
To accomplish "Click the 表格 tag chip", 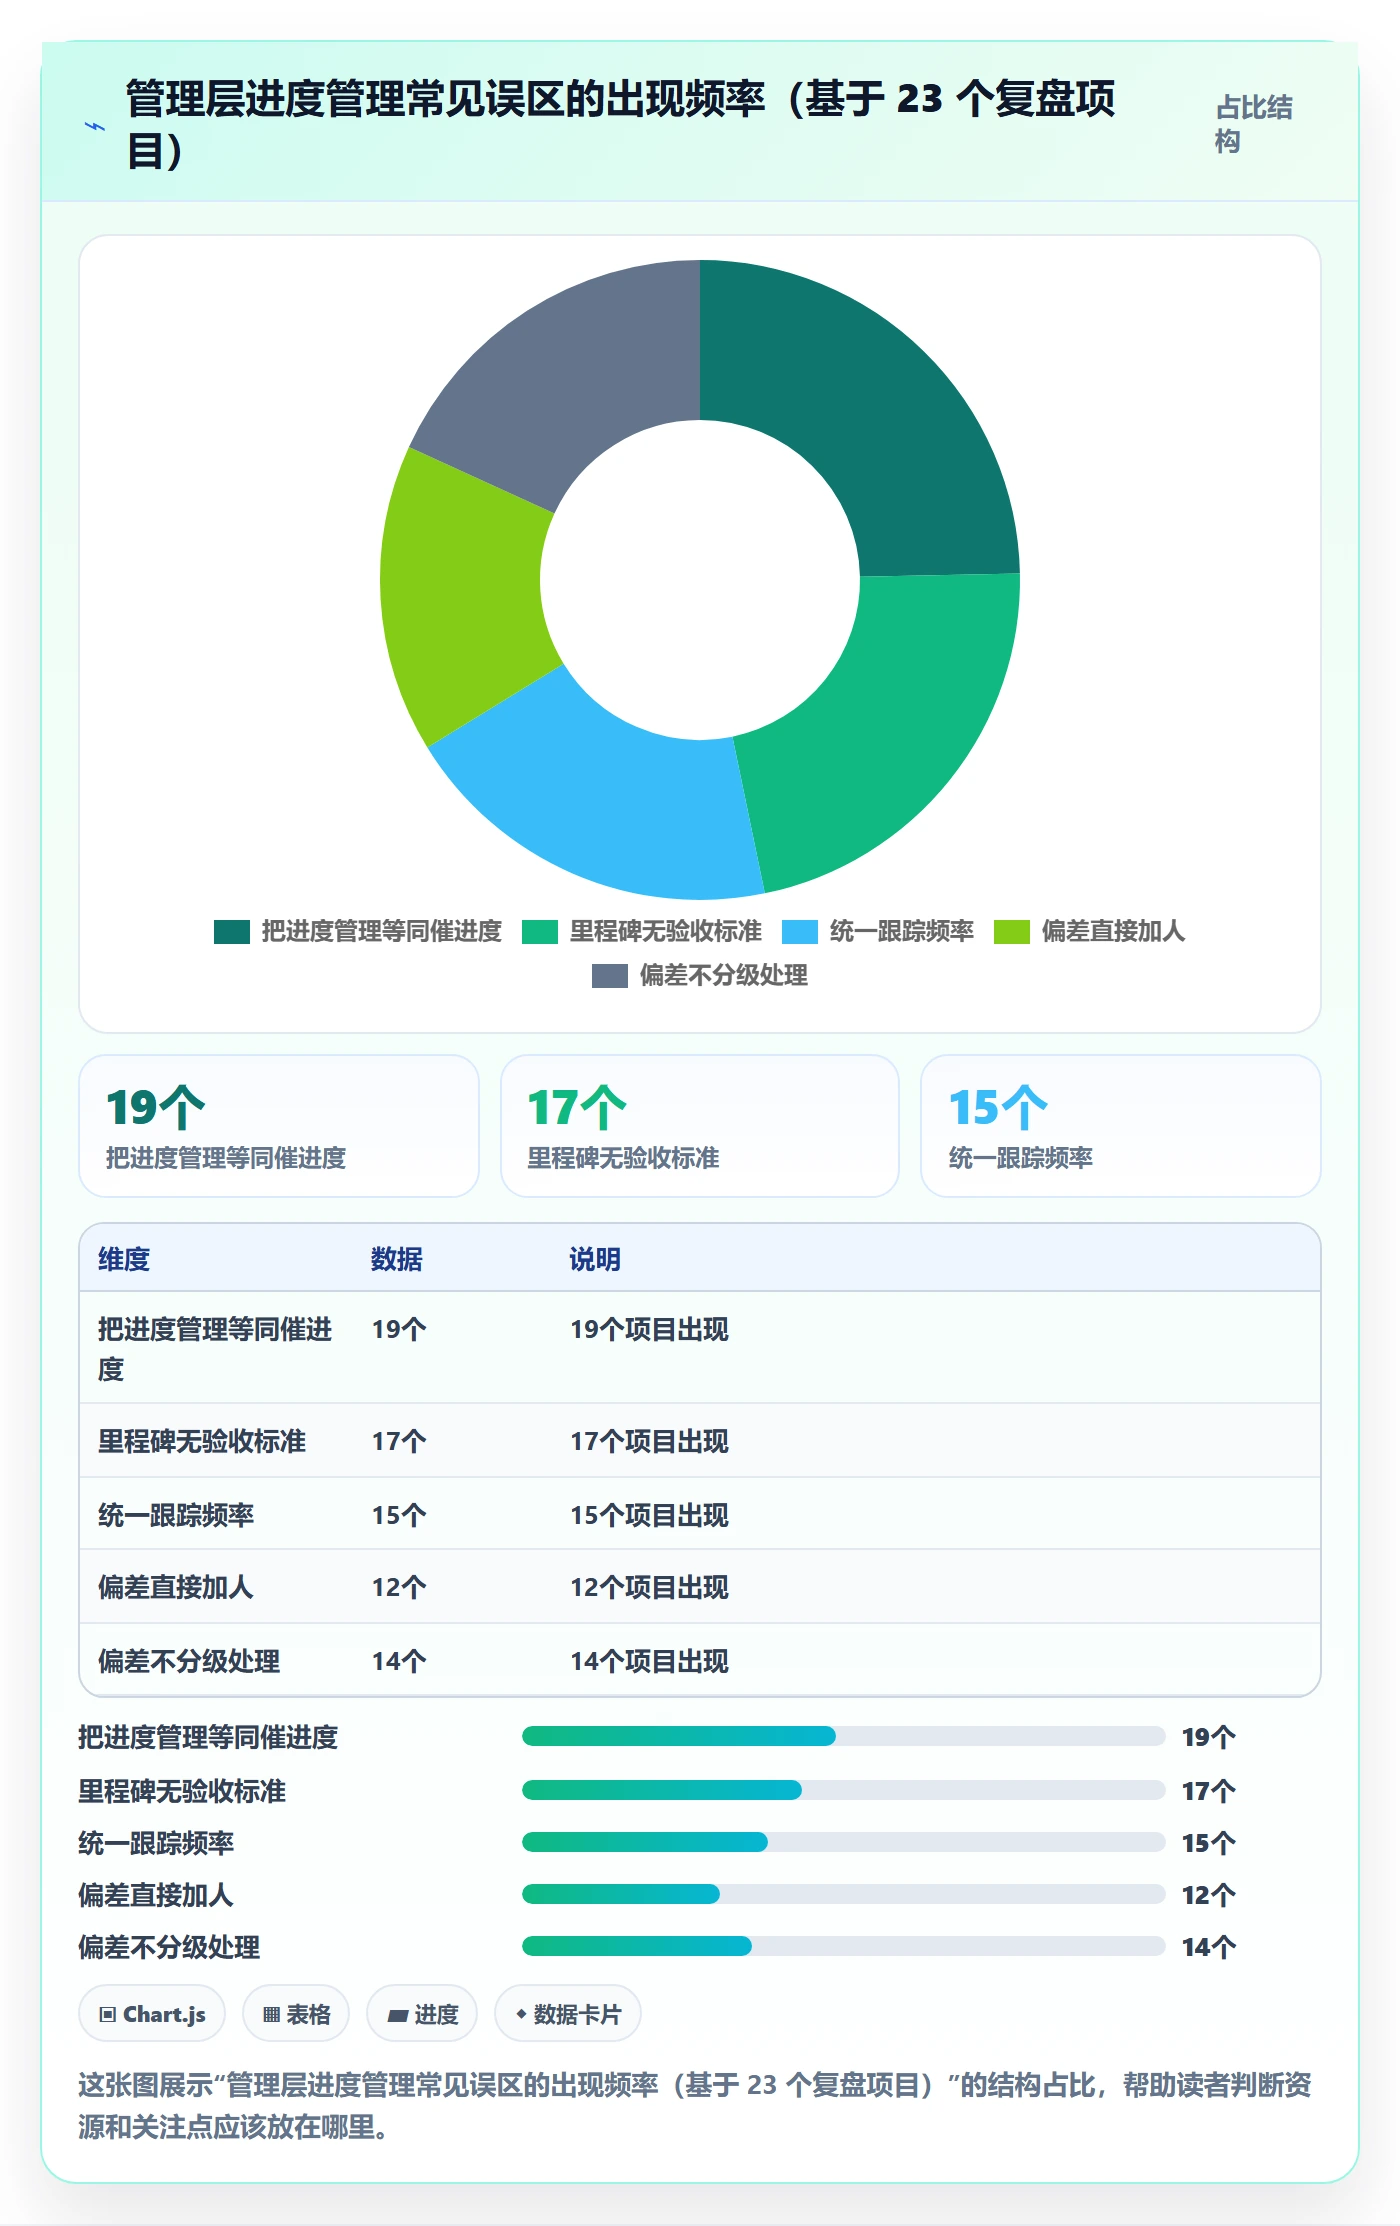I will pos(296,2014).
